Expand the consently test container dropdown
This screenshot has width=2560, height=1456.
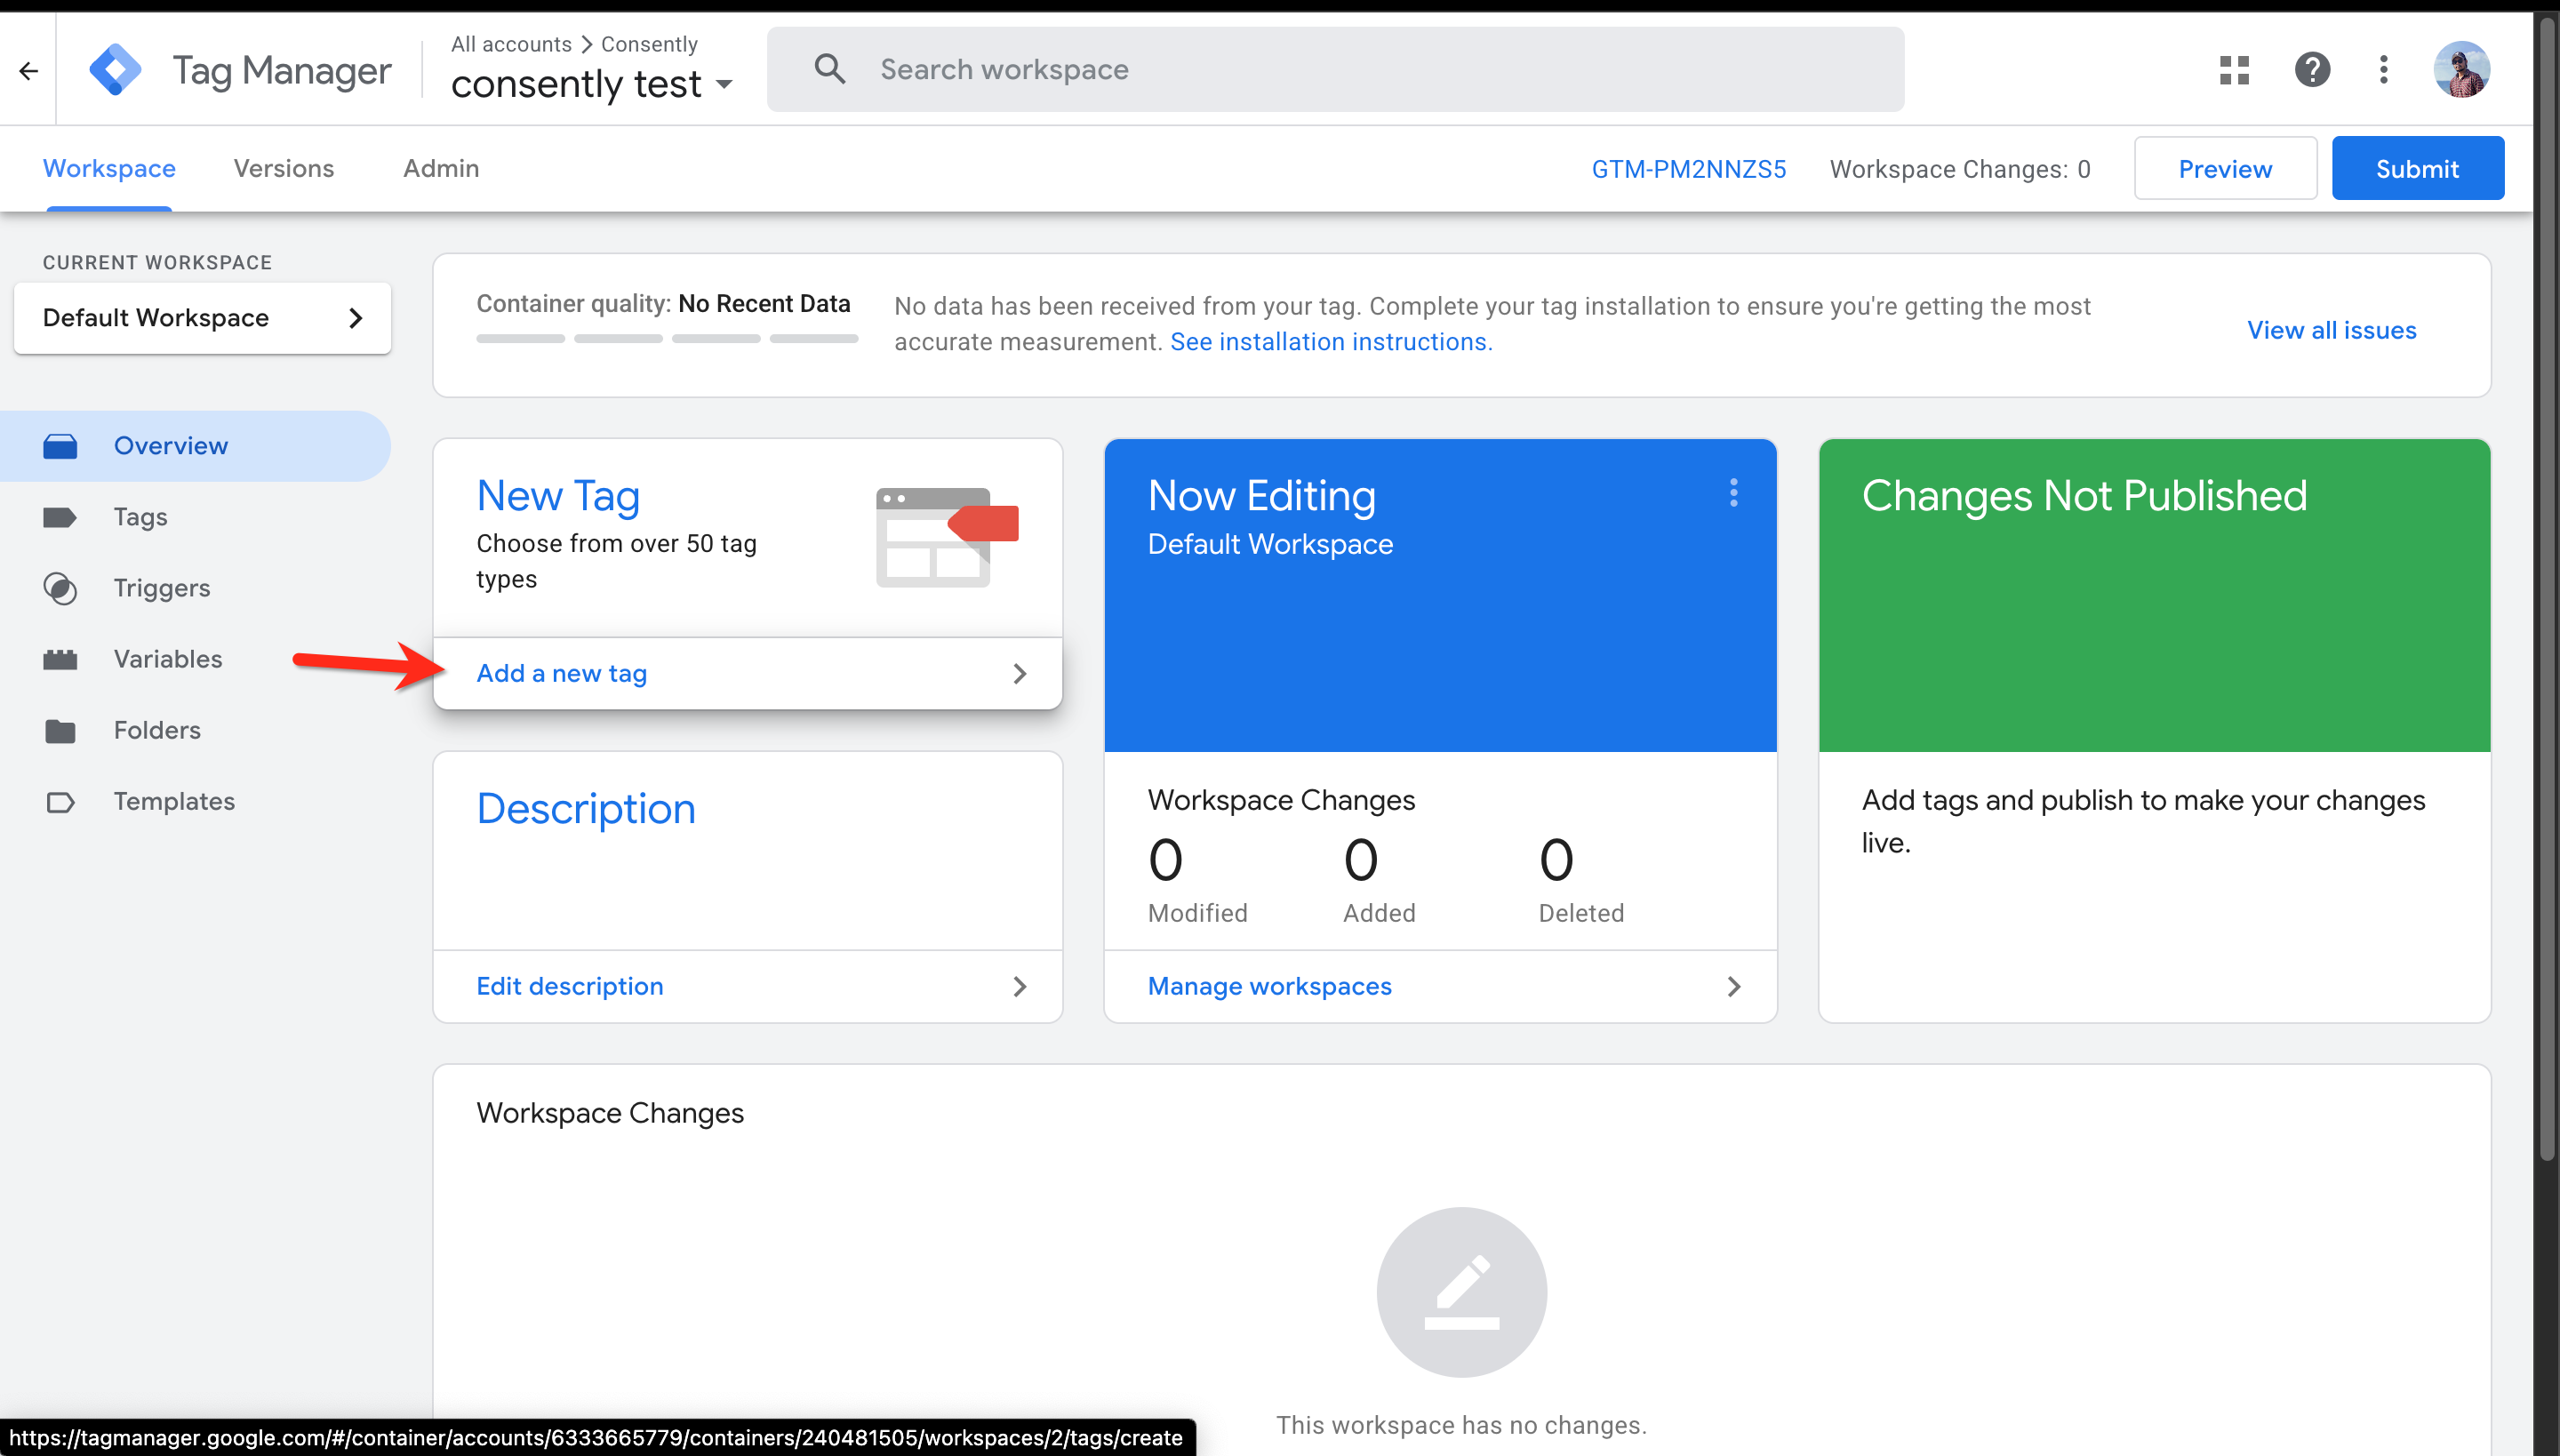pos(725,85)
